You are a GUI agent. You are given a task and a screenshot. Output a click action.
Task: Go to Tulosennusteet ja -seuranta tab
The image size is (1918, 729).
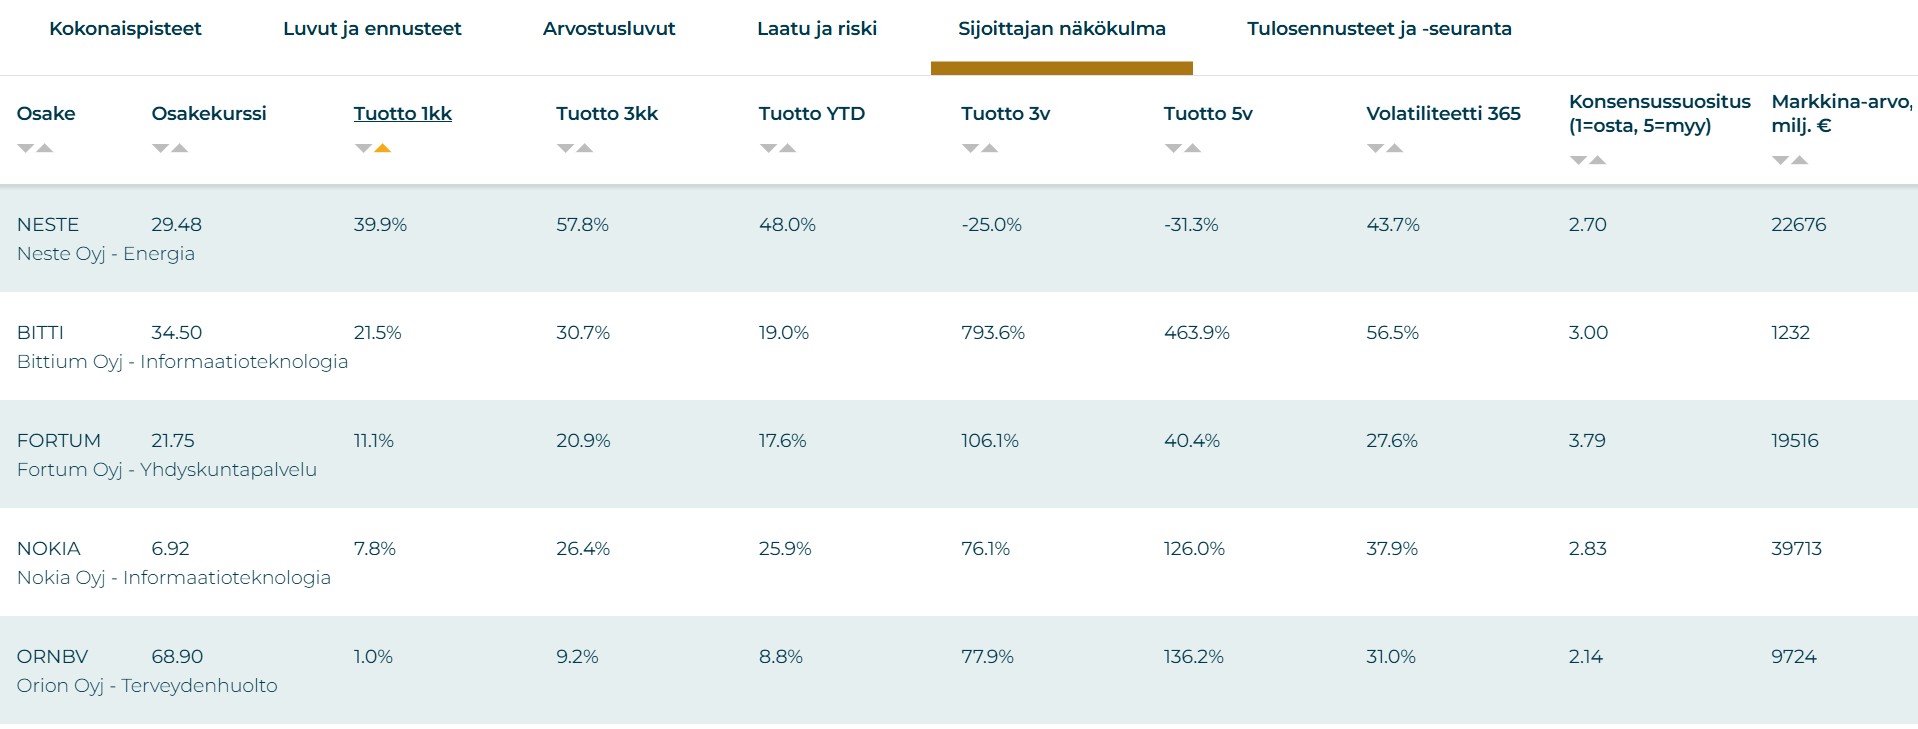(1379, 29)
